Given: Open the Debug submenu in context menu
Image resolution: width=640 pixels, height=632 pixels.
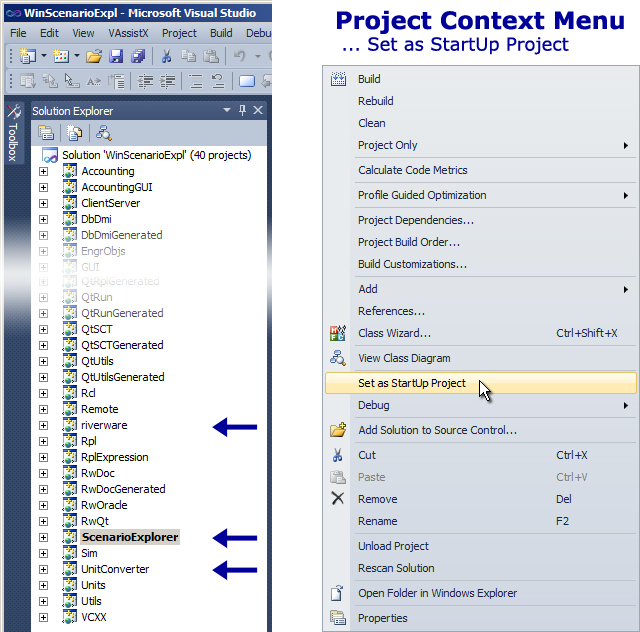Looking at the screenshot, I should (481, 405).
